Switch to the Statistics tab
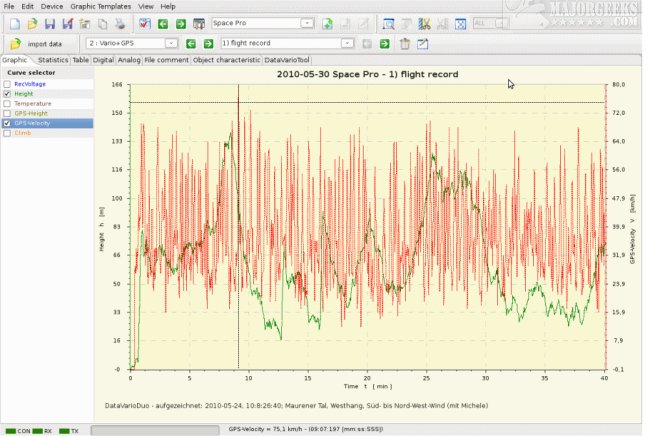650x436 pixels. tap(52, 60)
